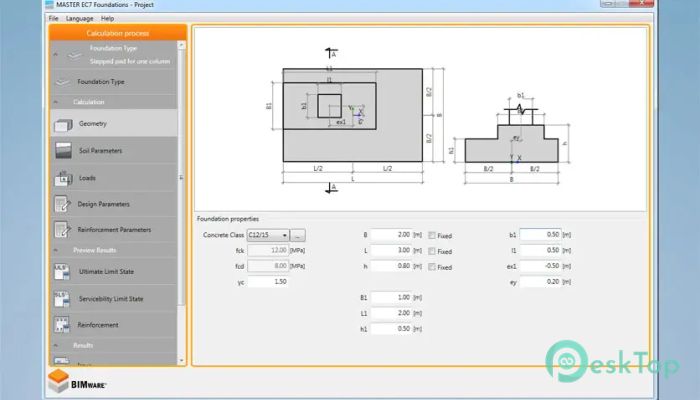
Task: Click stepped pad foundation header icon
Action: pyautogui.click(x=75, y=55)
